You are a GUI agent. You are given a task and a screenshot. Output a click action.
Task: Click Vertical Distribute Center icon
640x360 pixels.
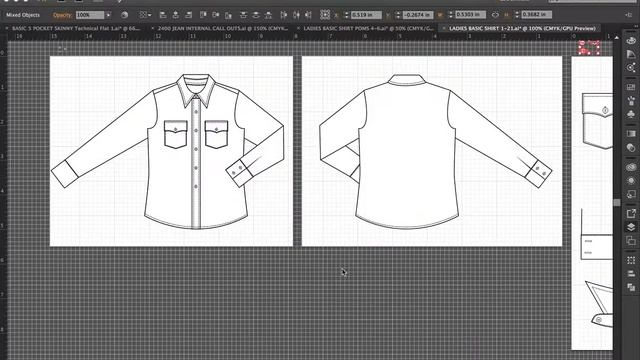[256, 15]
